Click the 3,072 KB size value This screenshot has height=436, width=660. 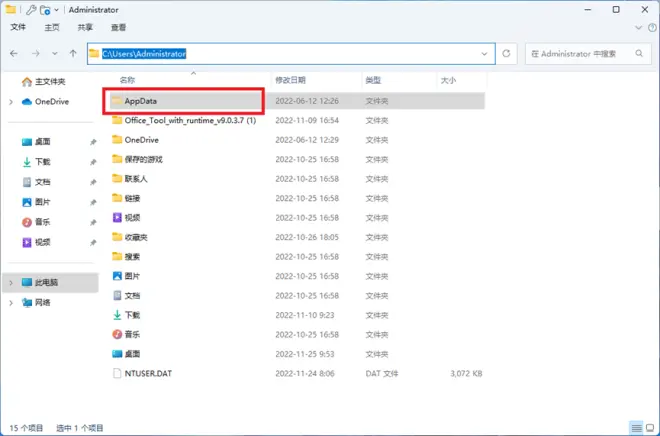click(x=466, y=373)
